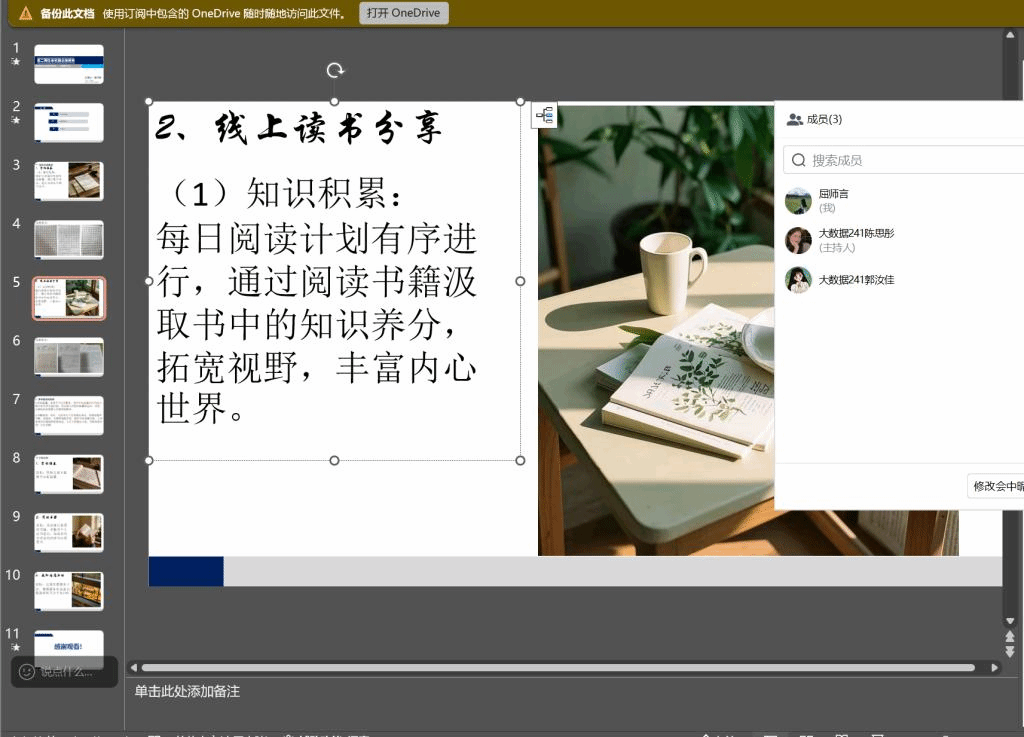Screen dimensions: 1024x737
Task: Open OneDrive from the backup banner
Action: (404, 13)
